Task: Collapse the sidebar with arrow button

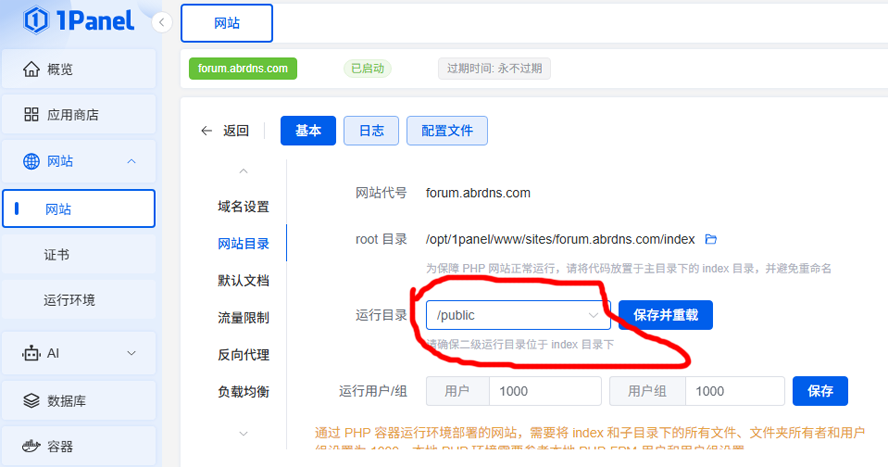Action: coord(163,22)
